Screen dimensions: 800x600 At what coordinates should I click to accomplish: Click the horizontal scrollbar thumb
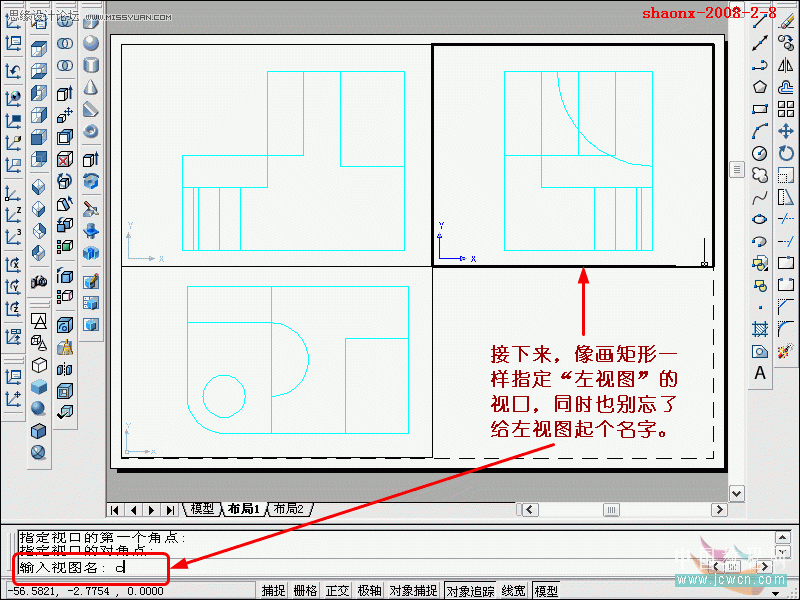click(611, 509)
